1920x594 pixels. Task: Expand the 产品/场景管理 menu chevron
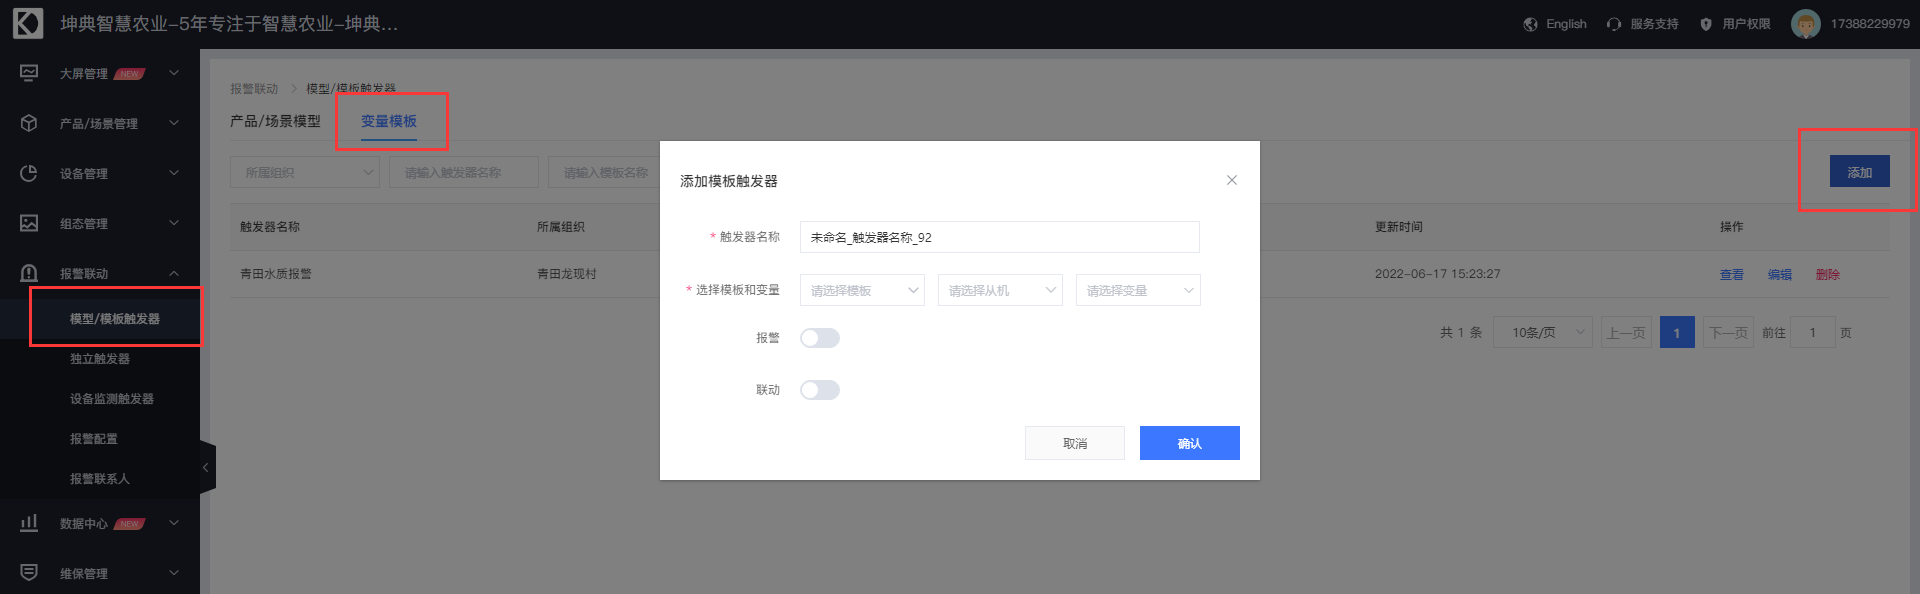[174, 123]
